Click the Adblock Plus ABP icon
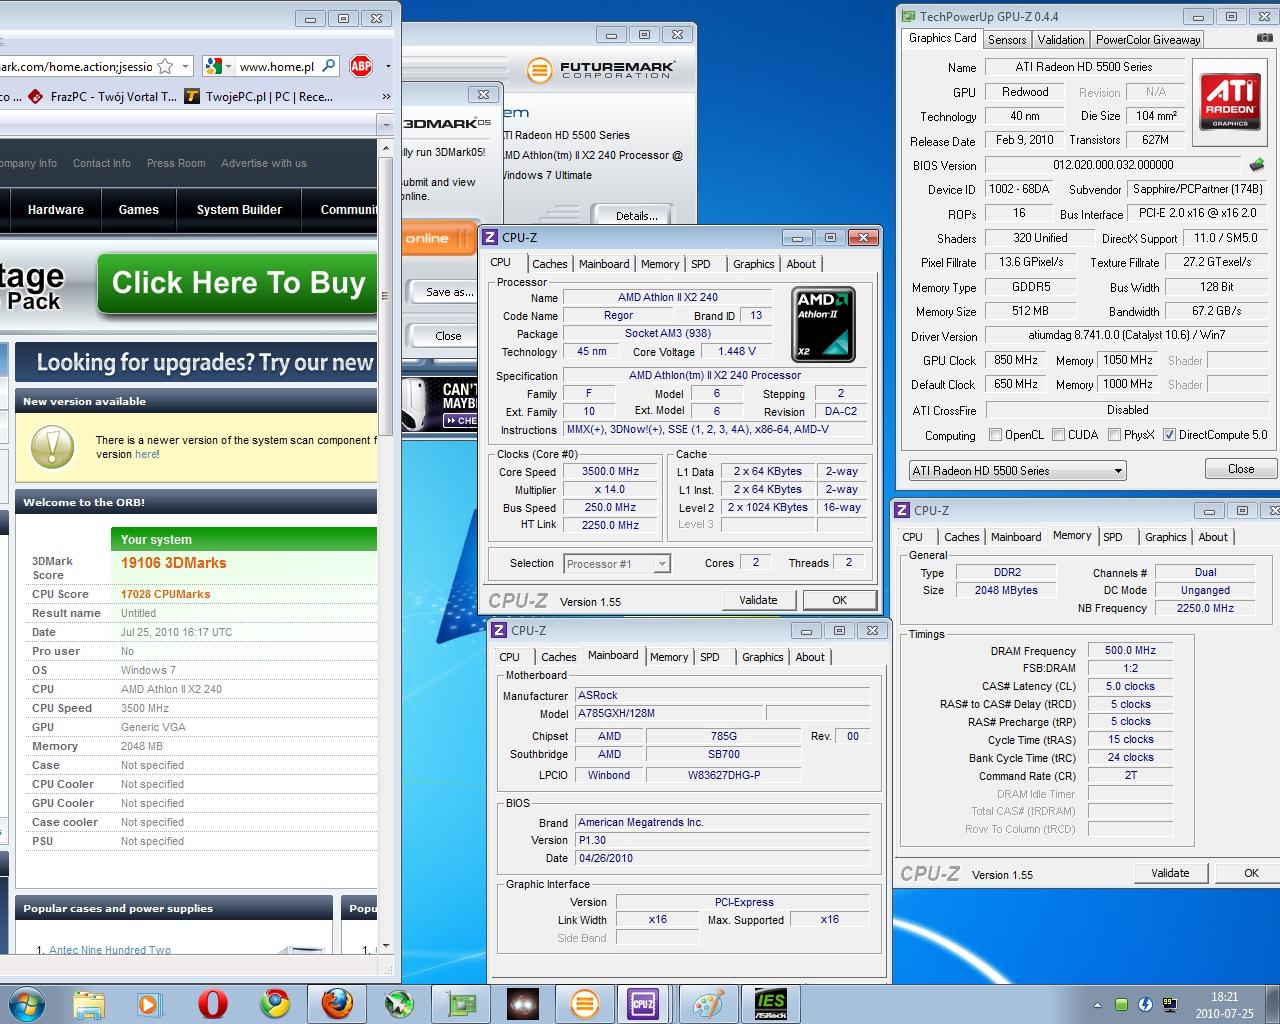The height and width of the screenshot is (1024, 1280). click(361, 66)
